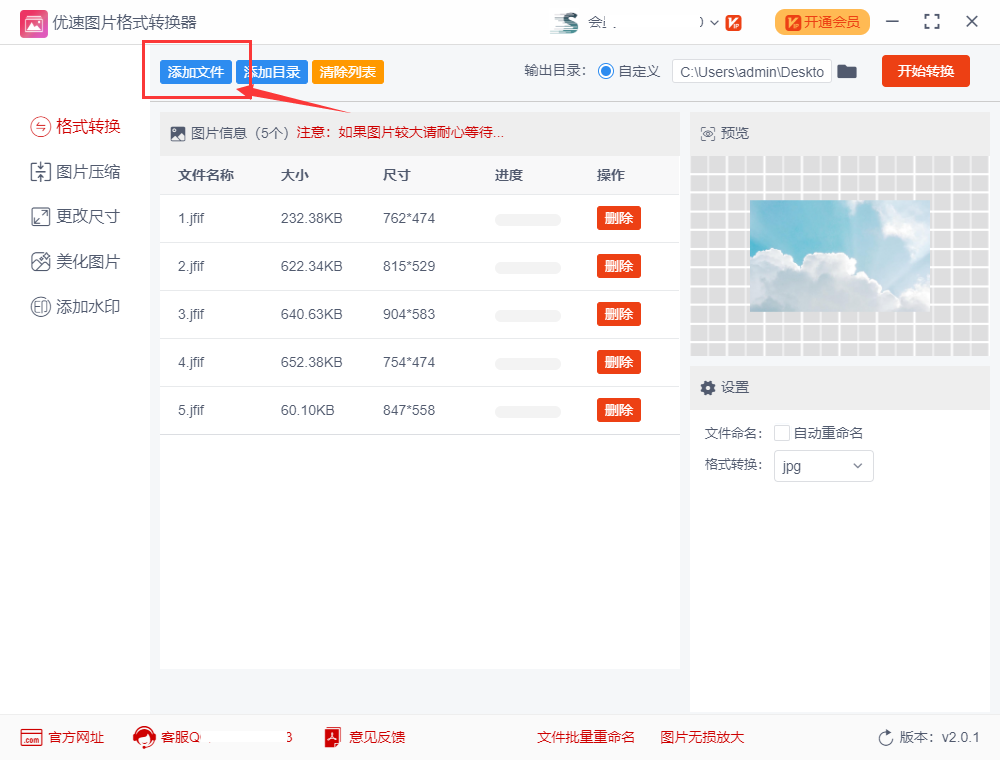Click the sky preview thumbnail
The image size is (1000, 760).
pos(839,256)
